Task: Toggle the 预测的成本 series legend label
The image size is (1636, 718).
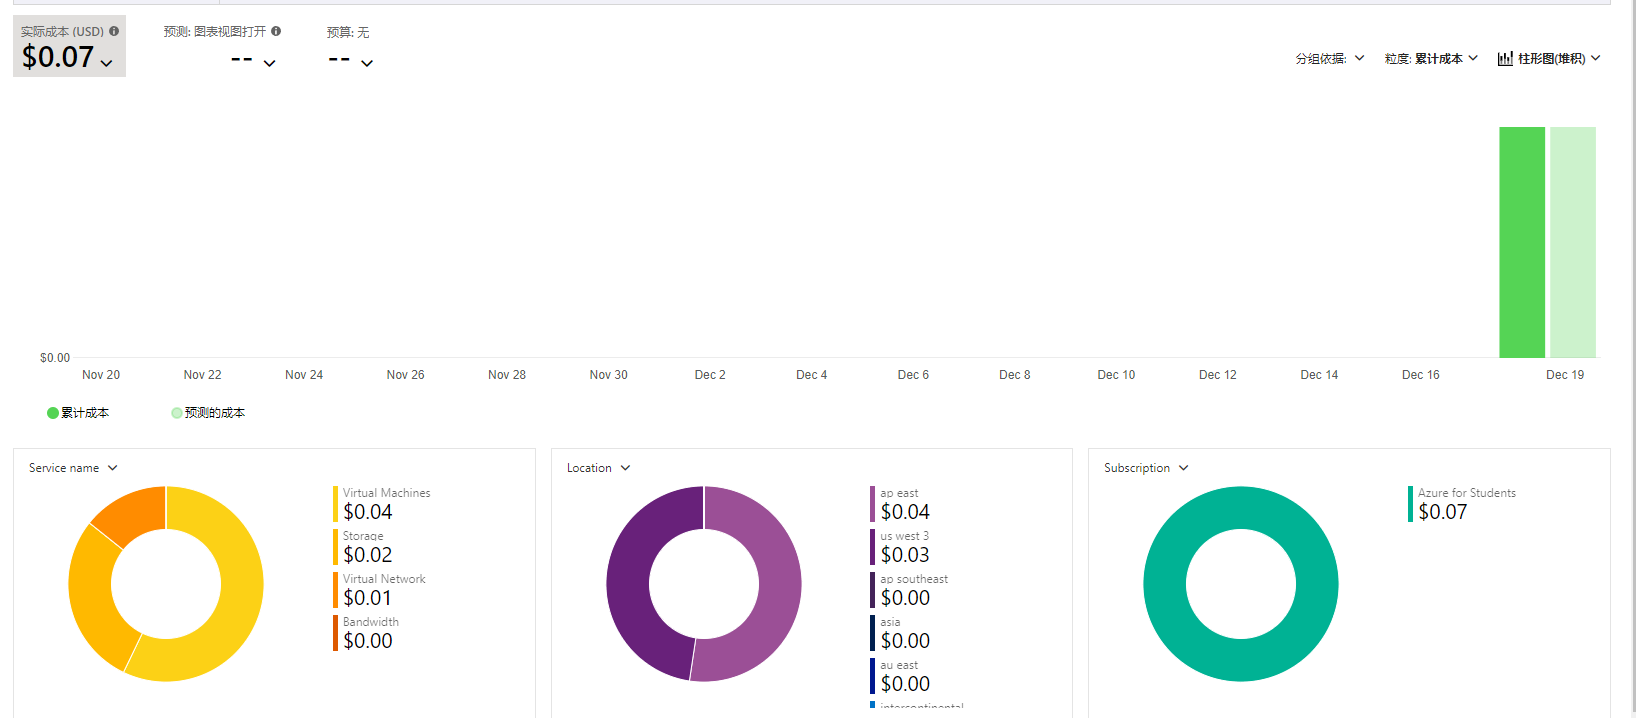Action: [x=214, y=413]
